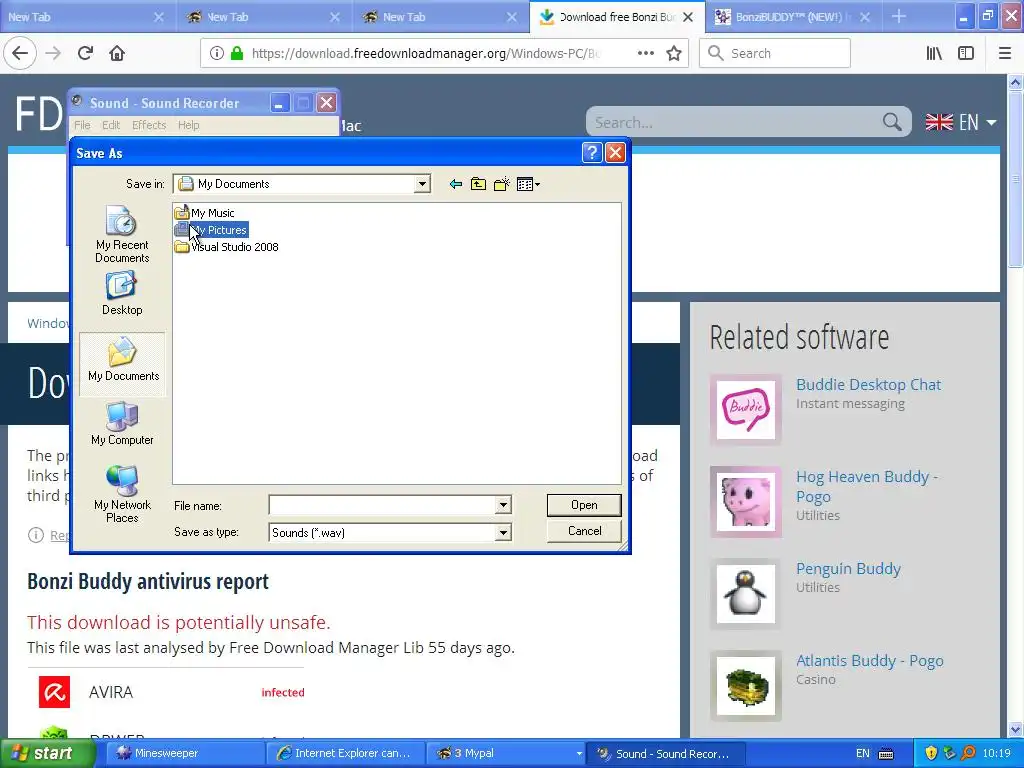Go up one folder level
The height and width of the screenshot is (768, 1024).
click(x=478, y=184)
